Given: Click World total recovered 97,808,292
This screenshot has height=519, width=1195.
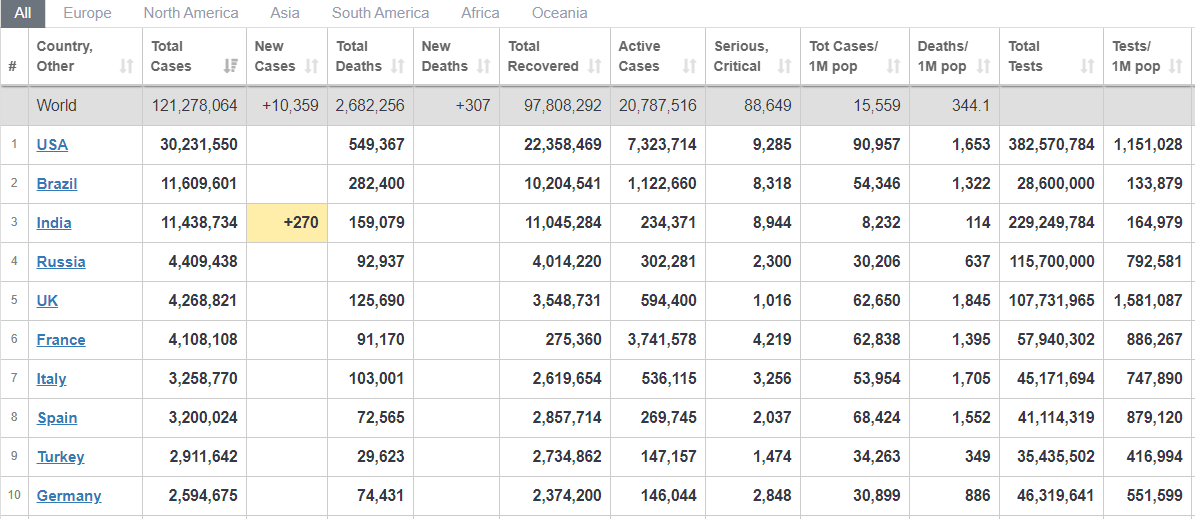Looking at the screenshot, I should tap(562, 106).
